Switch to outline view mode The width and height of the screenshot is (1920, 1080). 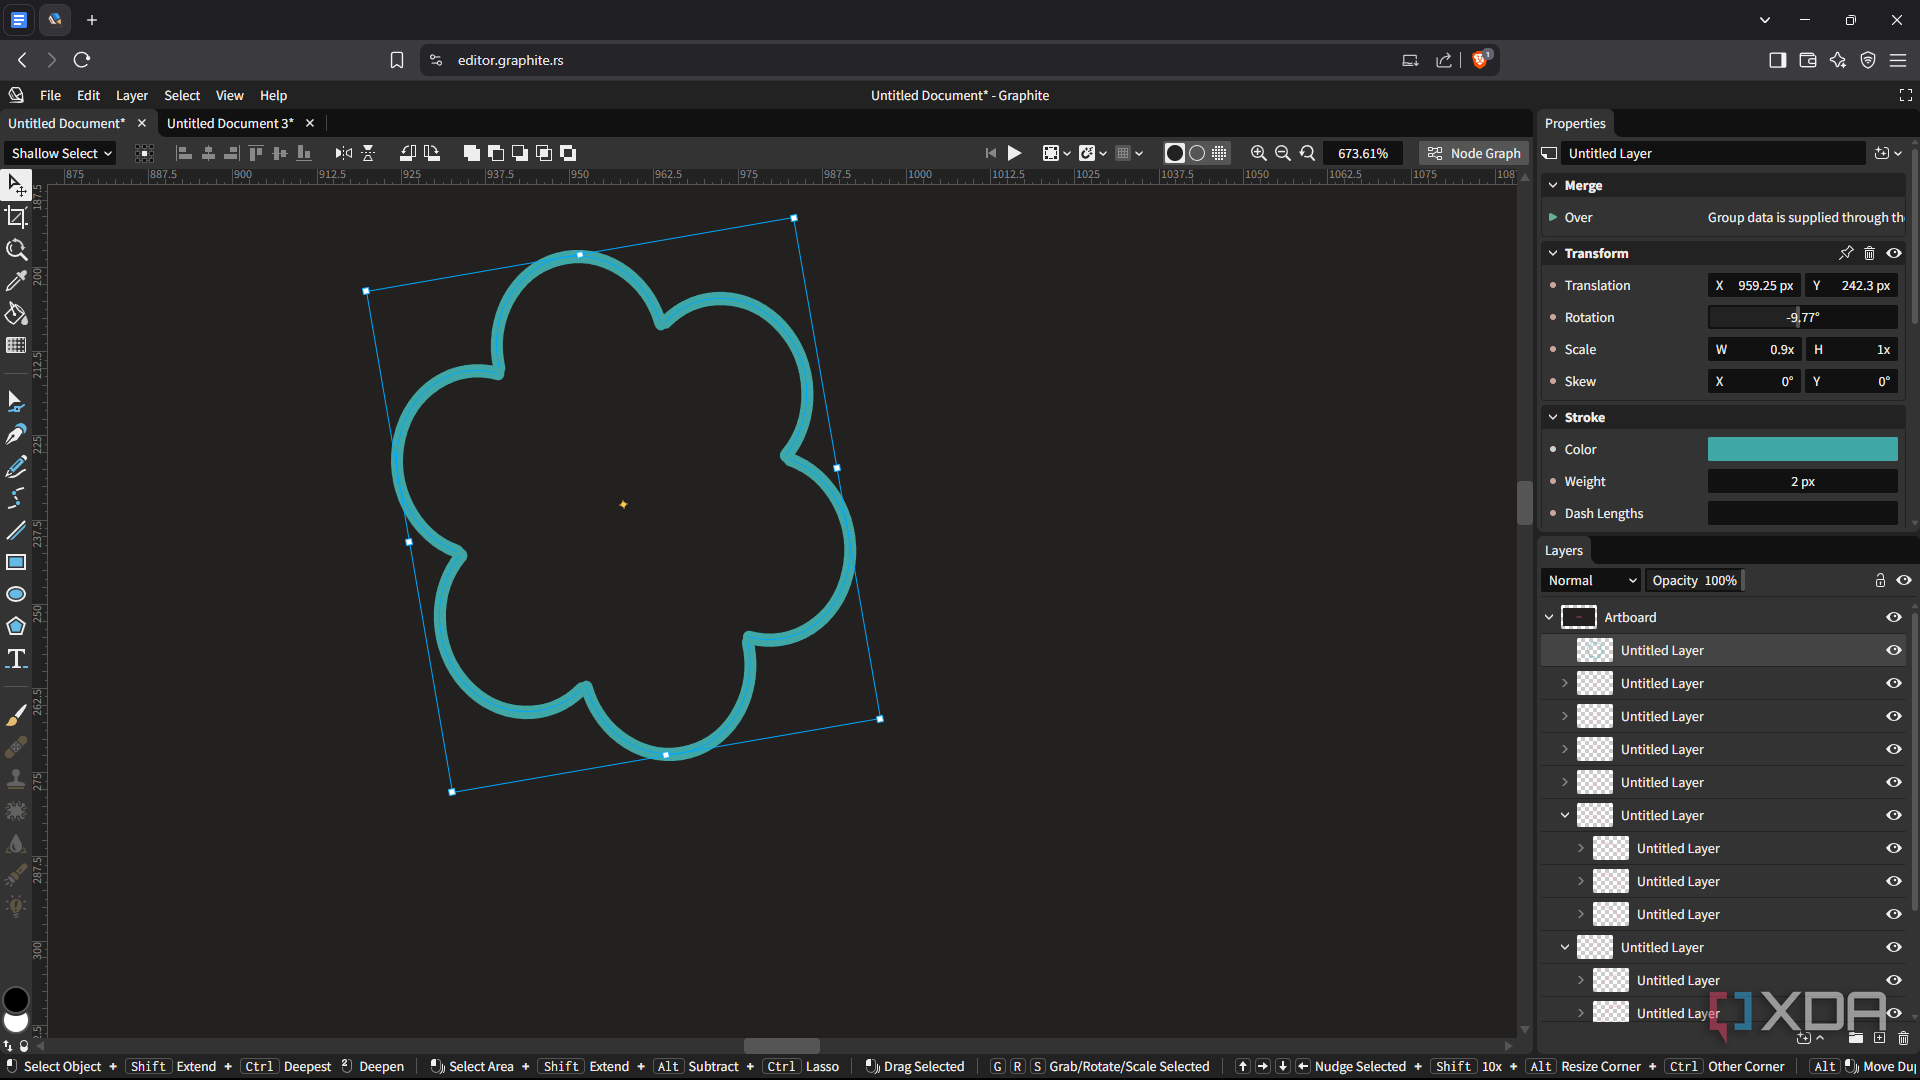point(1197,153)
